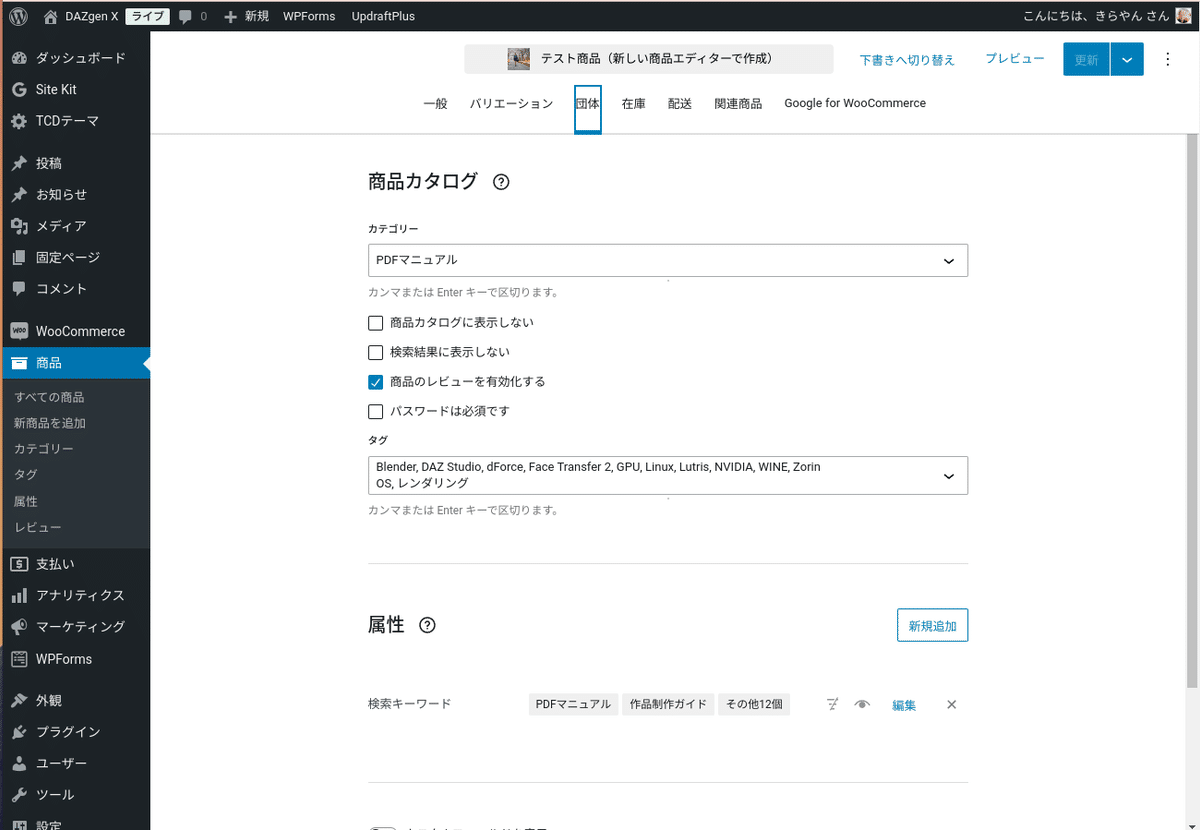Viewport: 1200px width, 830px height.
Task: Open アナリティクス in the sidebar
Action: (75, 595)
